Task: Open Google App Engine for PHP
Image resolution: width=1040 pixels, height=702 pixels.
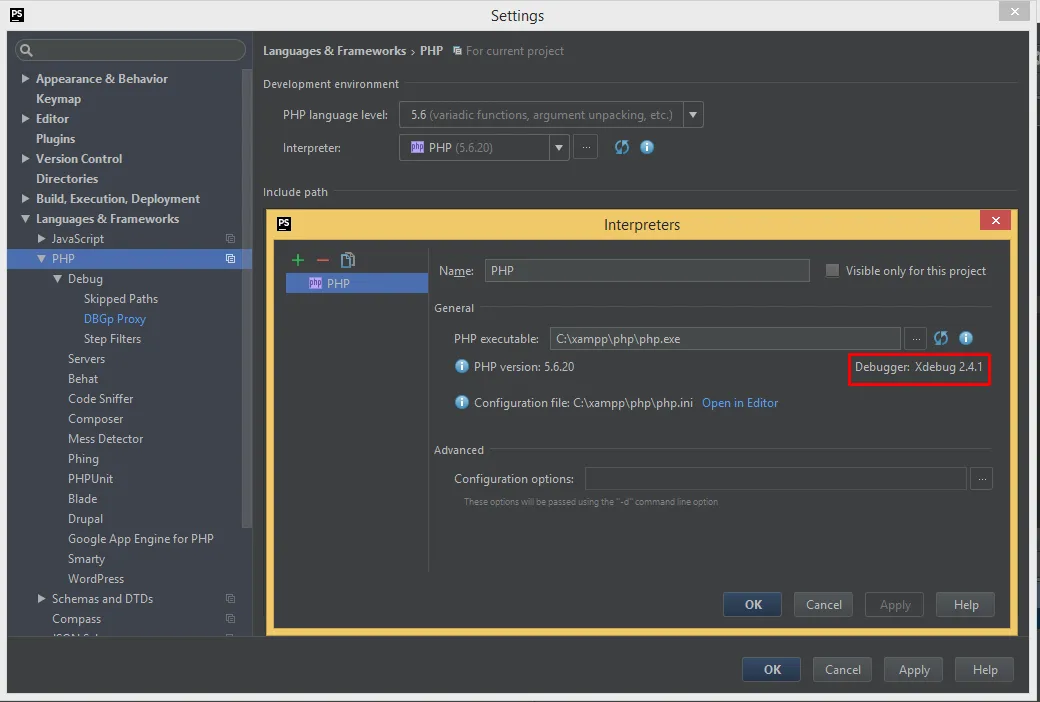Action: (141, 539)
